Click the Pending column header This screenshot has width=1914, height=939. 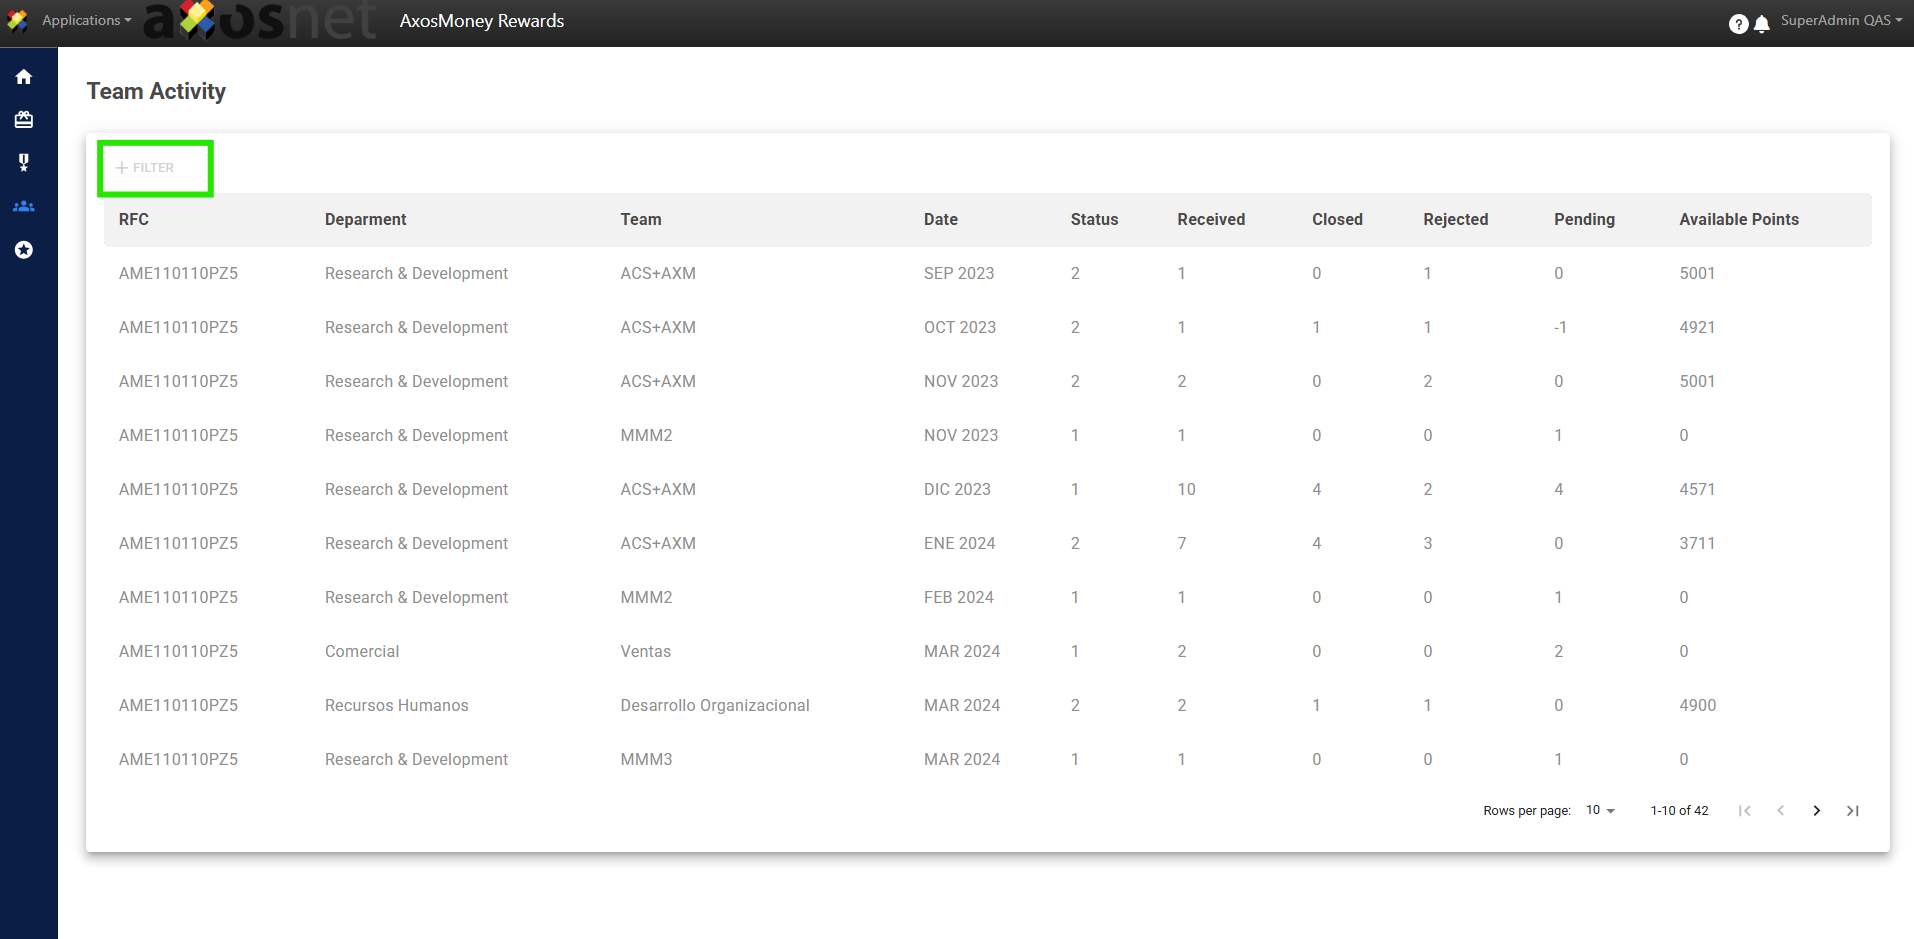click(x=1583, y=220)
